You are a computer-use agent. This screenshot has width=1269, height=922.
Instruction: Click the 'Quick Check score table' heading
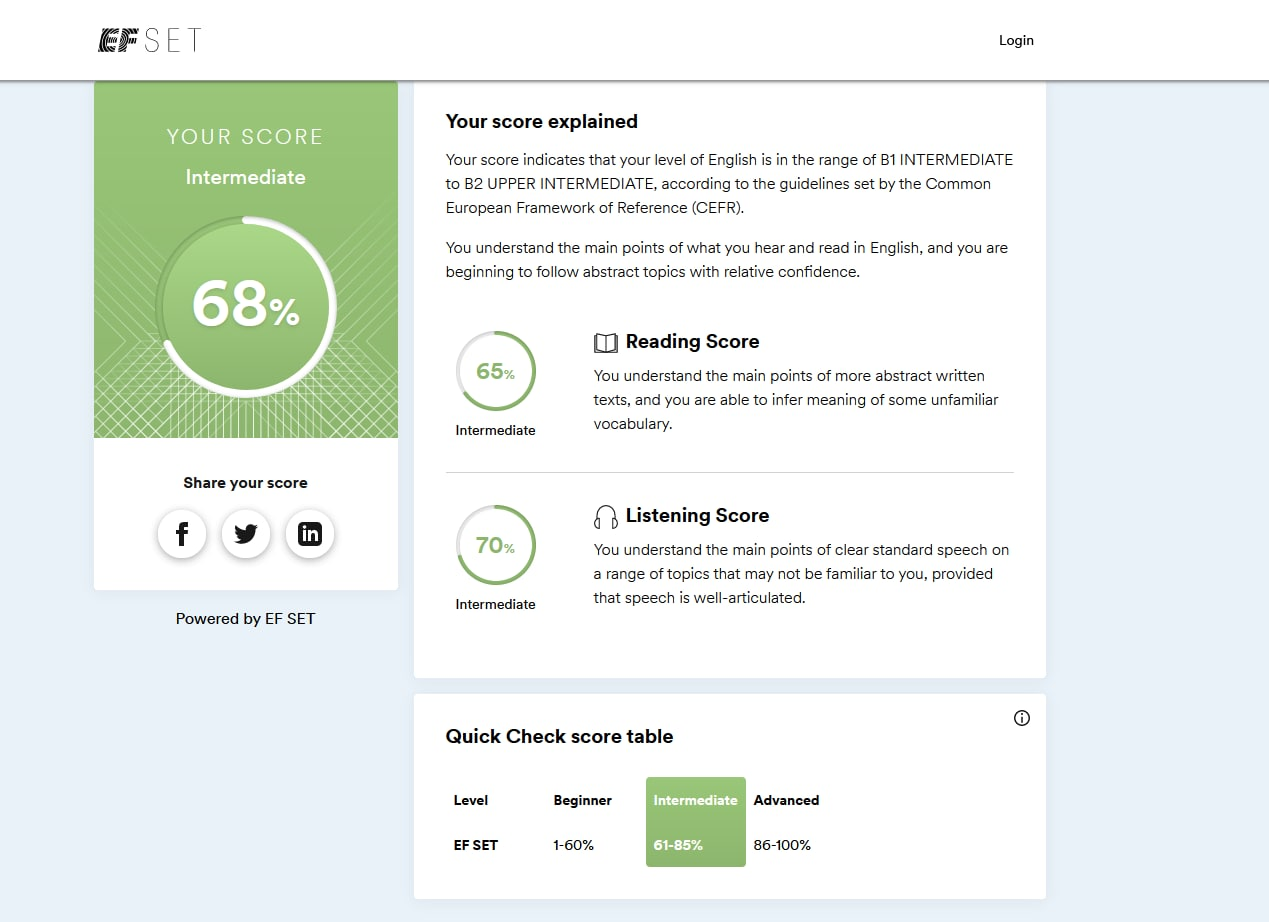(559, 737)
